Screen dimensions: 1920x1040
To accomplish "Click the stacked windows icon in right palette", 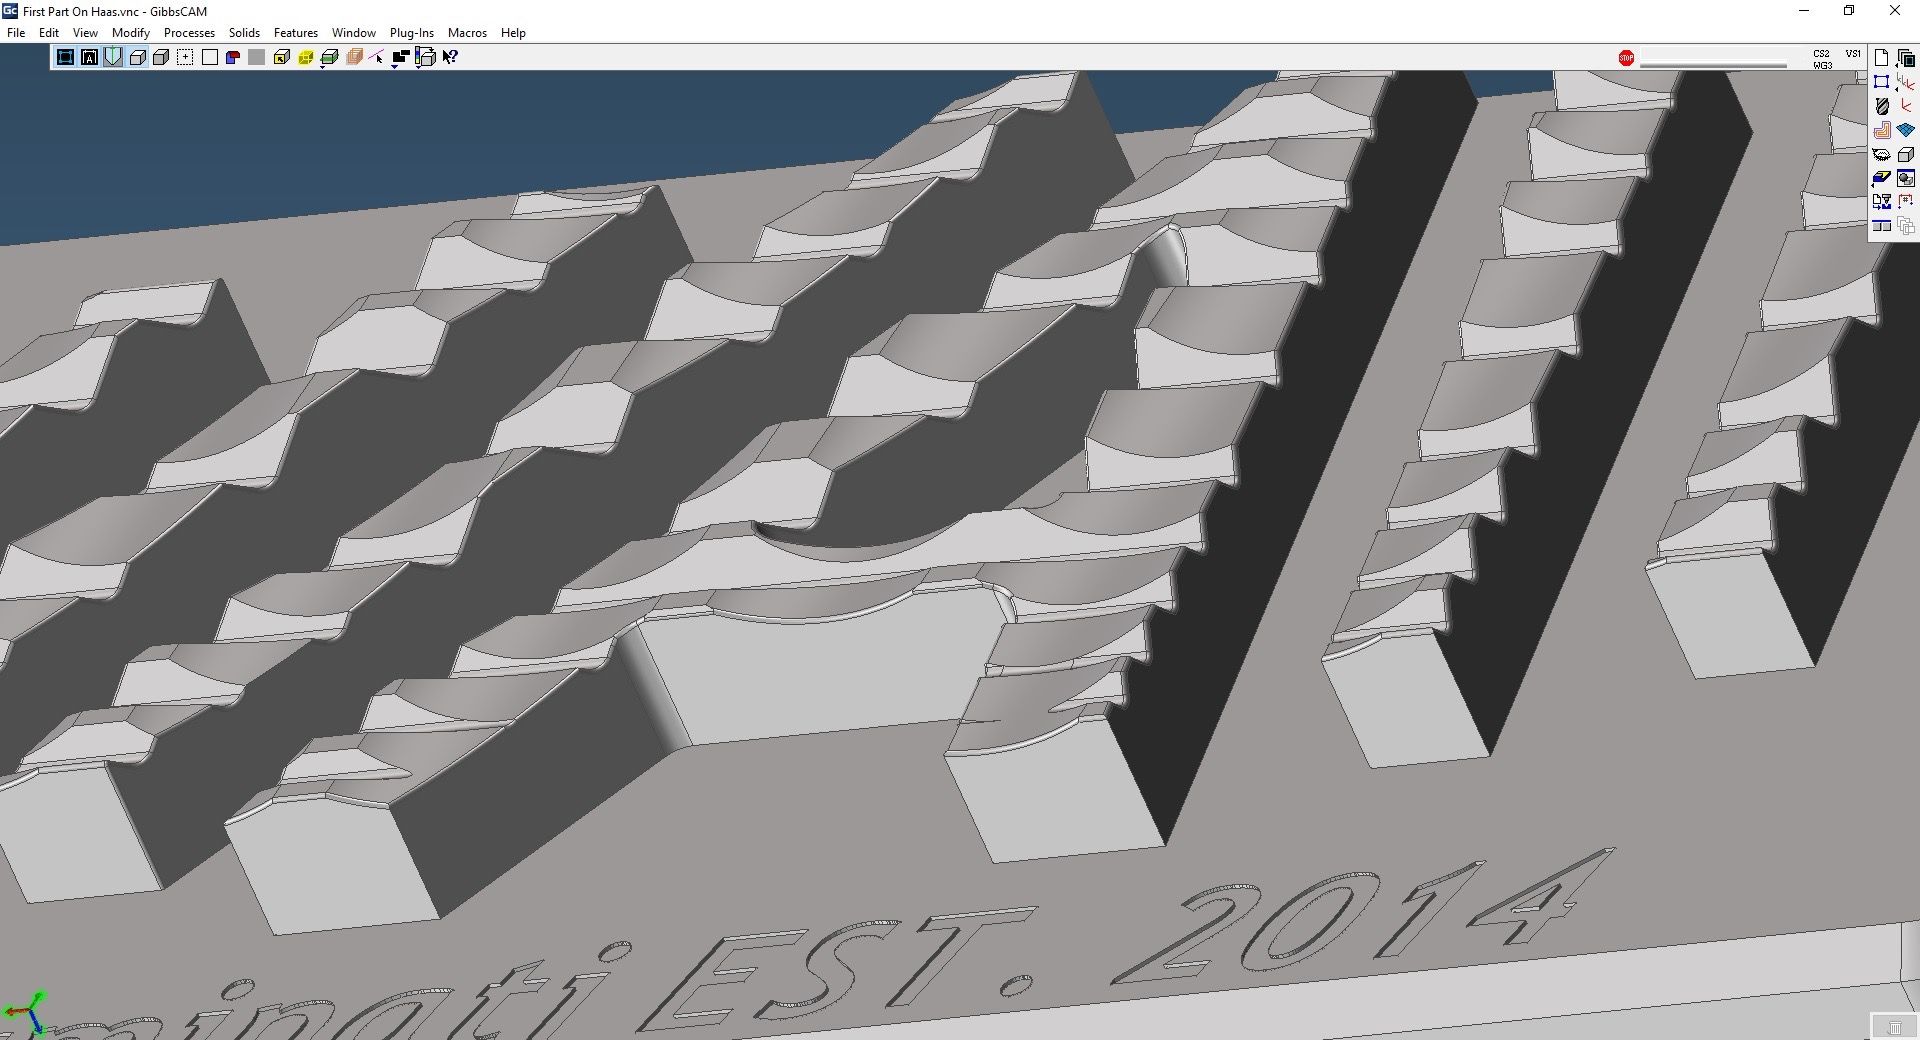I will click(x=1906, y=58).
